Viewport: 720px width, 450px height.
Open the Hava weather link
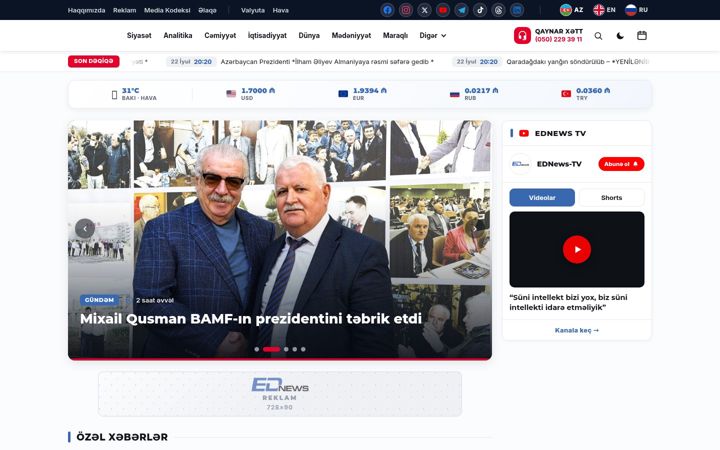(281, 10)
